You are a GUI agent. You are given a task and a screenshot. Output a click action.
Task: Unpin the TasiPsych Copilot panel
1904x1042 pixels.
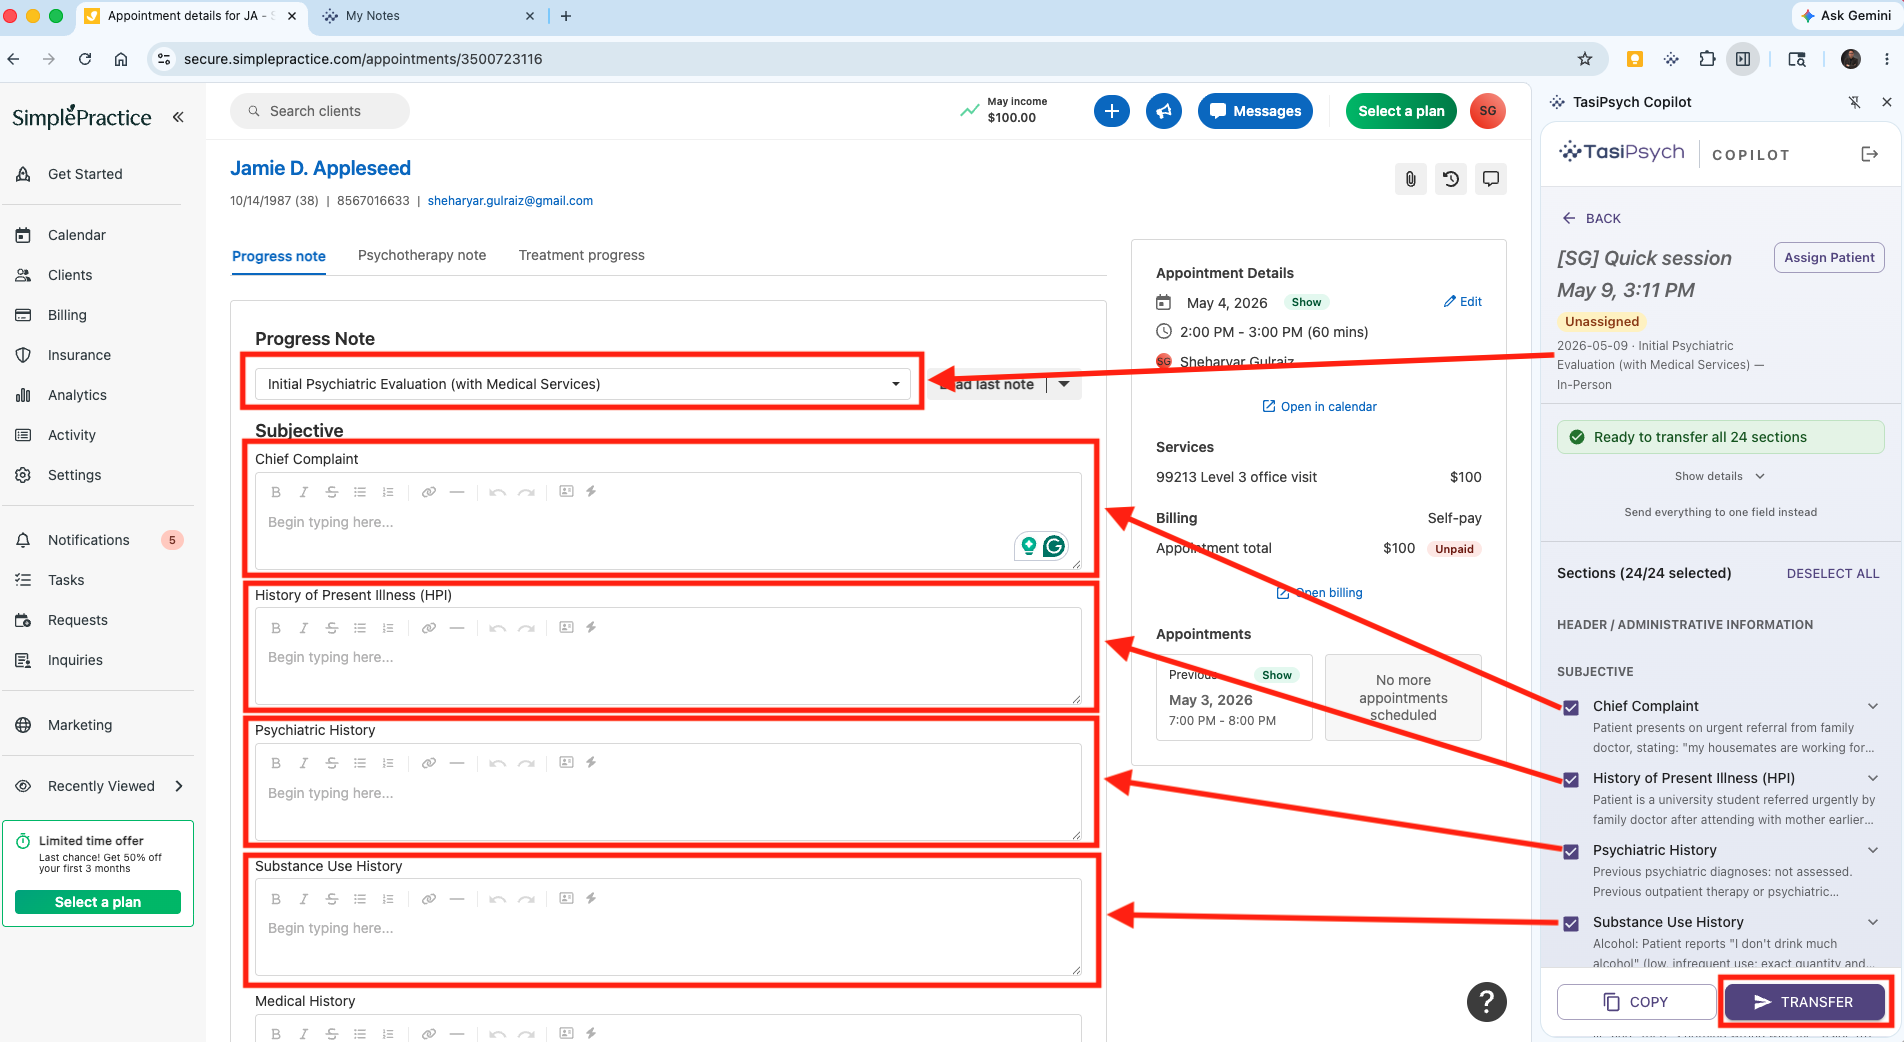click(x=1854, y=102)
